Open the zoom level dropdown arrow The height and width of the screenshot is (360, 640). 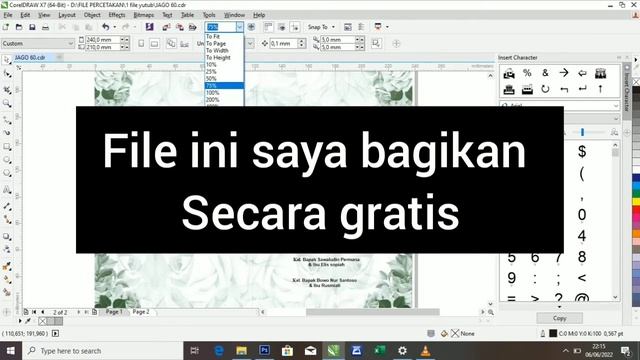click(240, 27)
